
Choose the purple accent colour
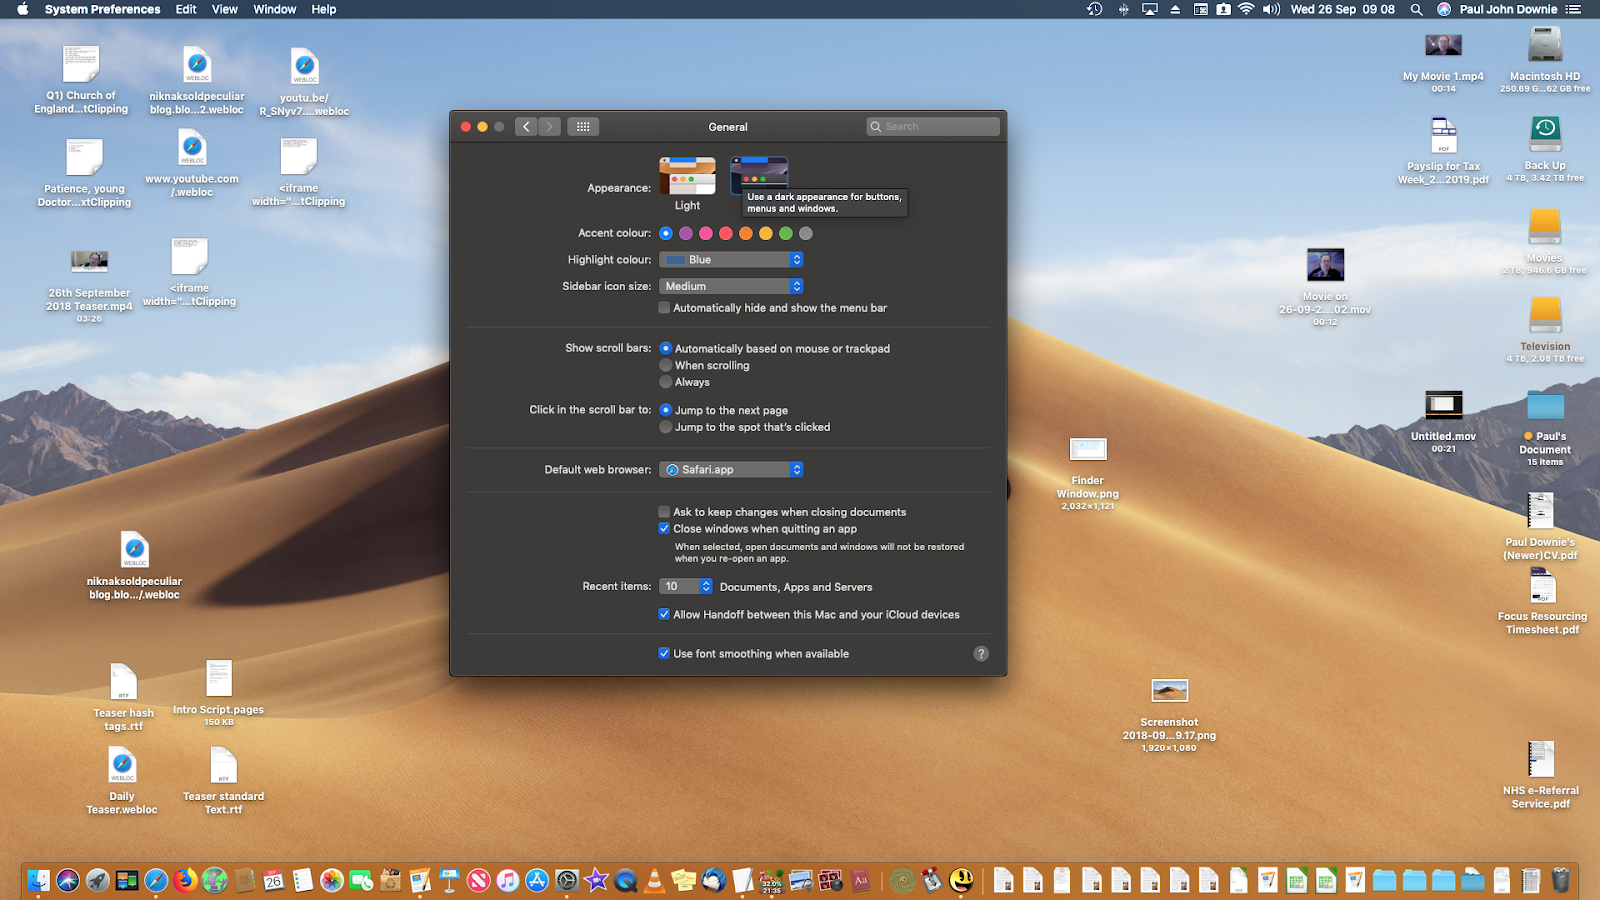point(686,233)
